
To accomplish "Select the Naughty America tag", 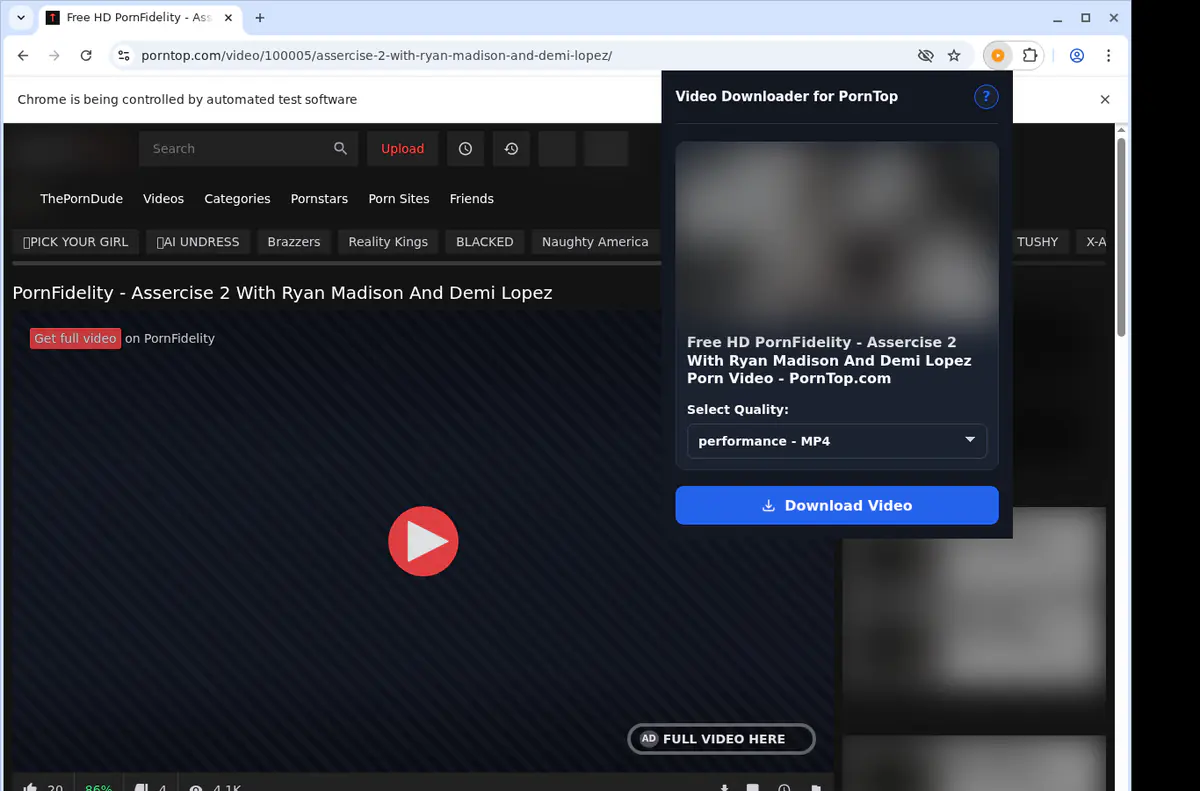I will click(595, 242).
